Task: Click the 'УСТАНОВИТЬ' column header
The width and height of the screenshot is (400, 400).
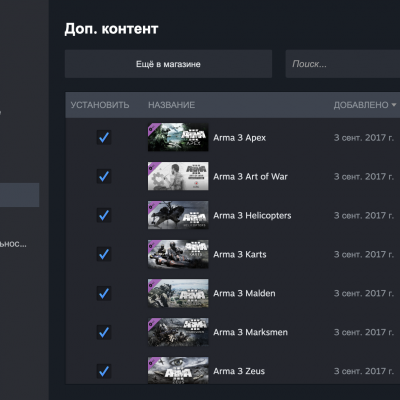Action: (100, 105)
